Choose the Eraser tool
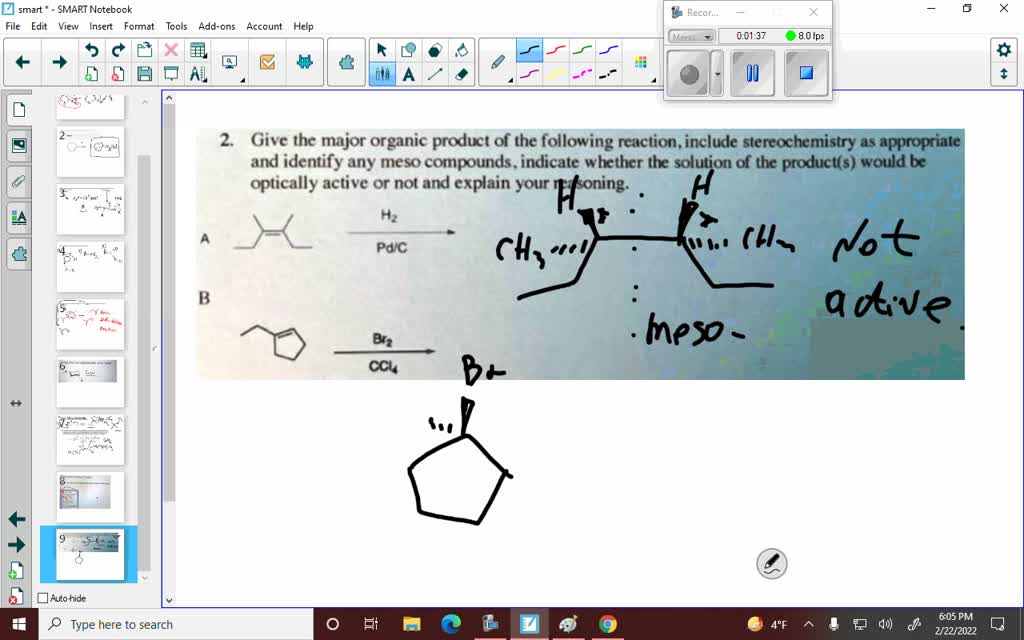Viewport: 1024px width, 640px height. pos(460,74)
